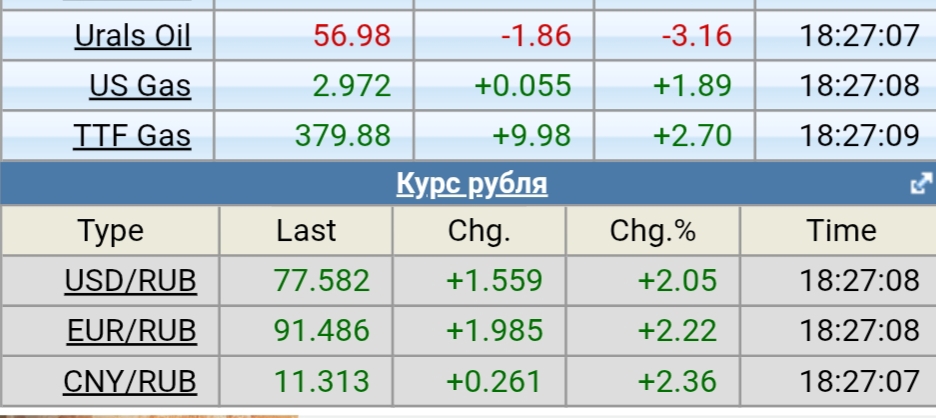Click the Type column header
936x418 pixels.
111,231
